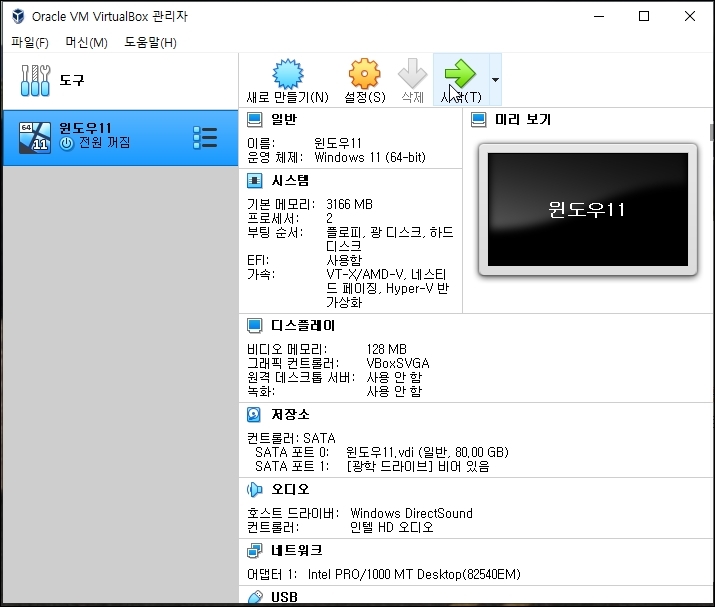Open the File (파일) menu
This screenshot has width=715, height=607.
click(30, 42)
